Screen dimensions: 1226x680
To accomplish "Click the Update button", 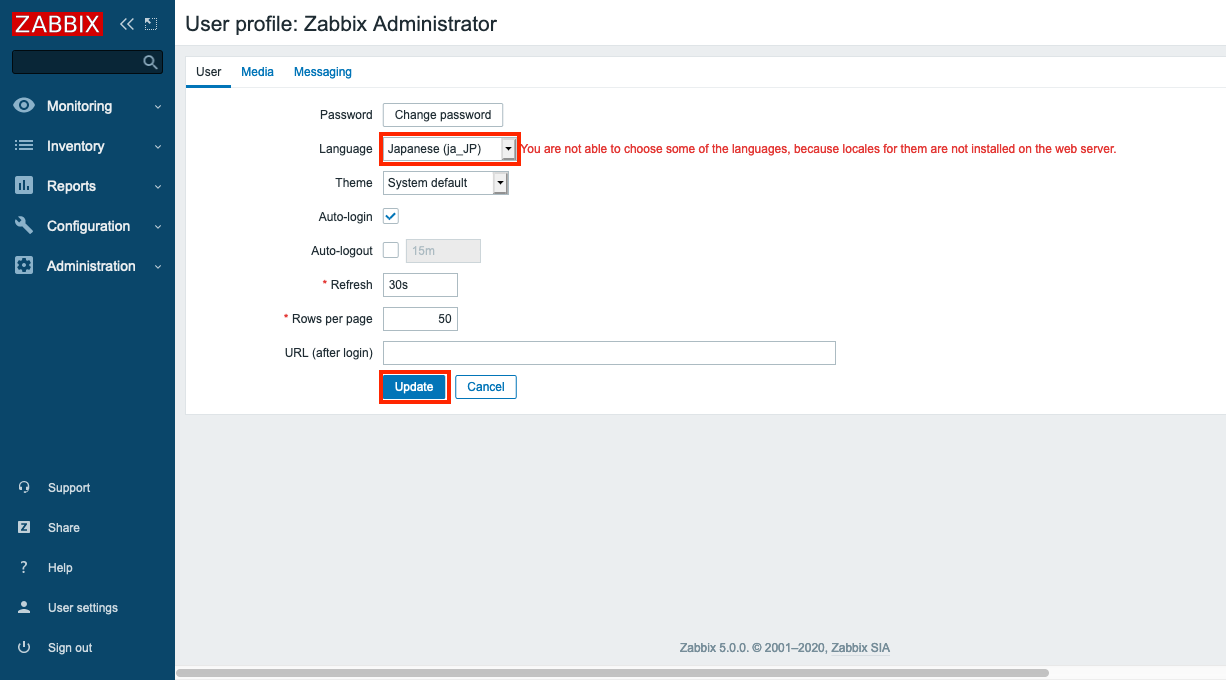I will pos(414,387).
